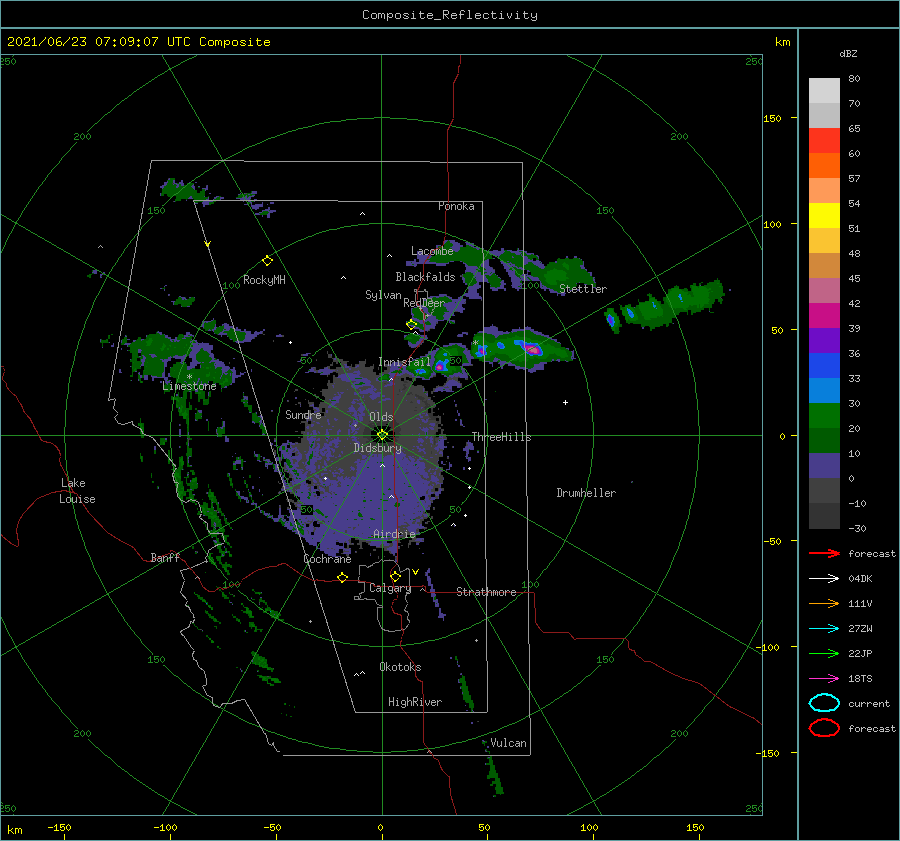900x841 pixels.
Task: Click the blue 33-36 dBZ swatch
Action: pos(824,366)
